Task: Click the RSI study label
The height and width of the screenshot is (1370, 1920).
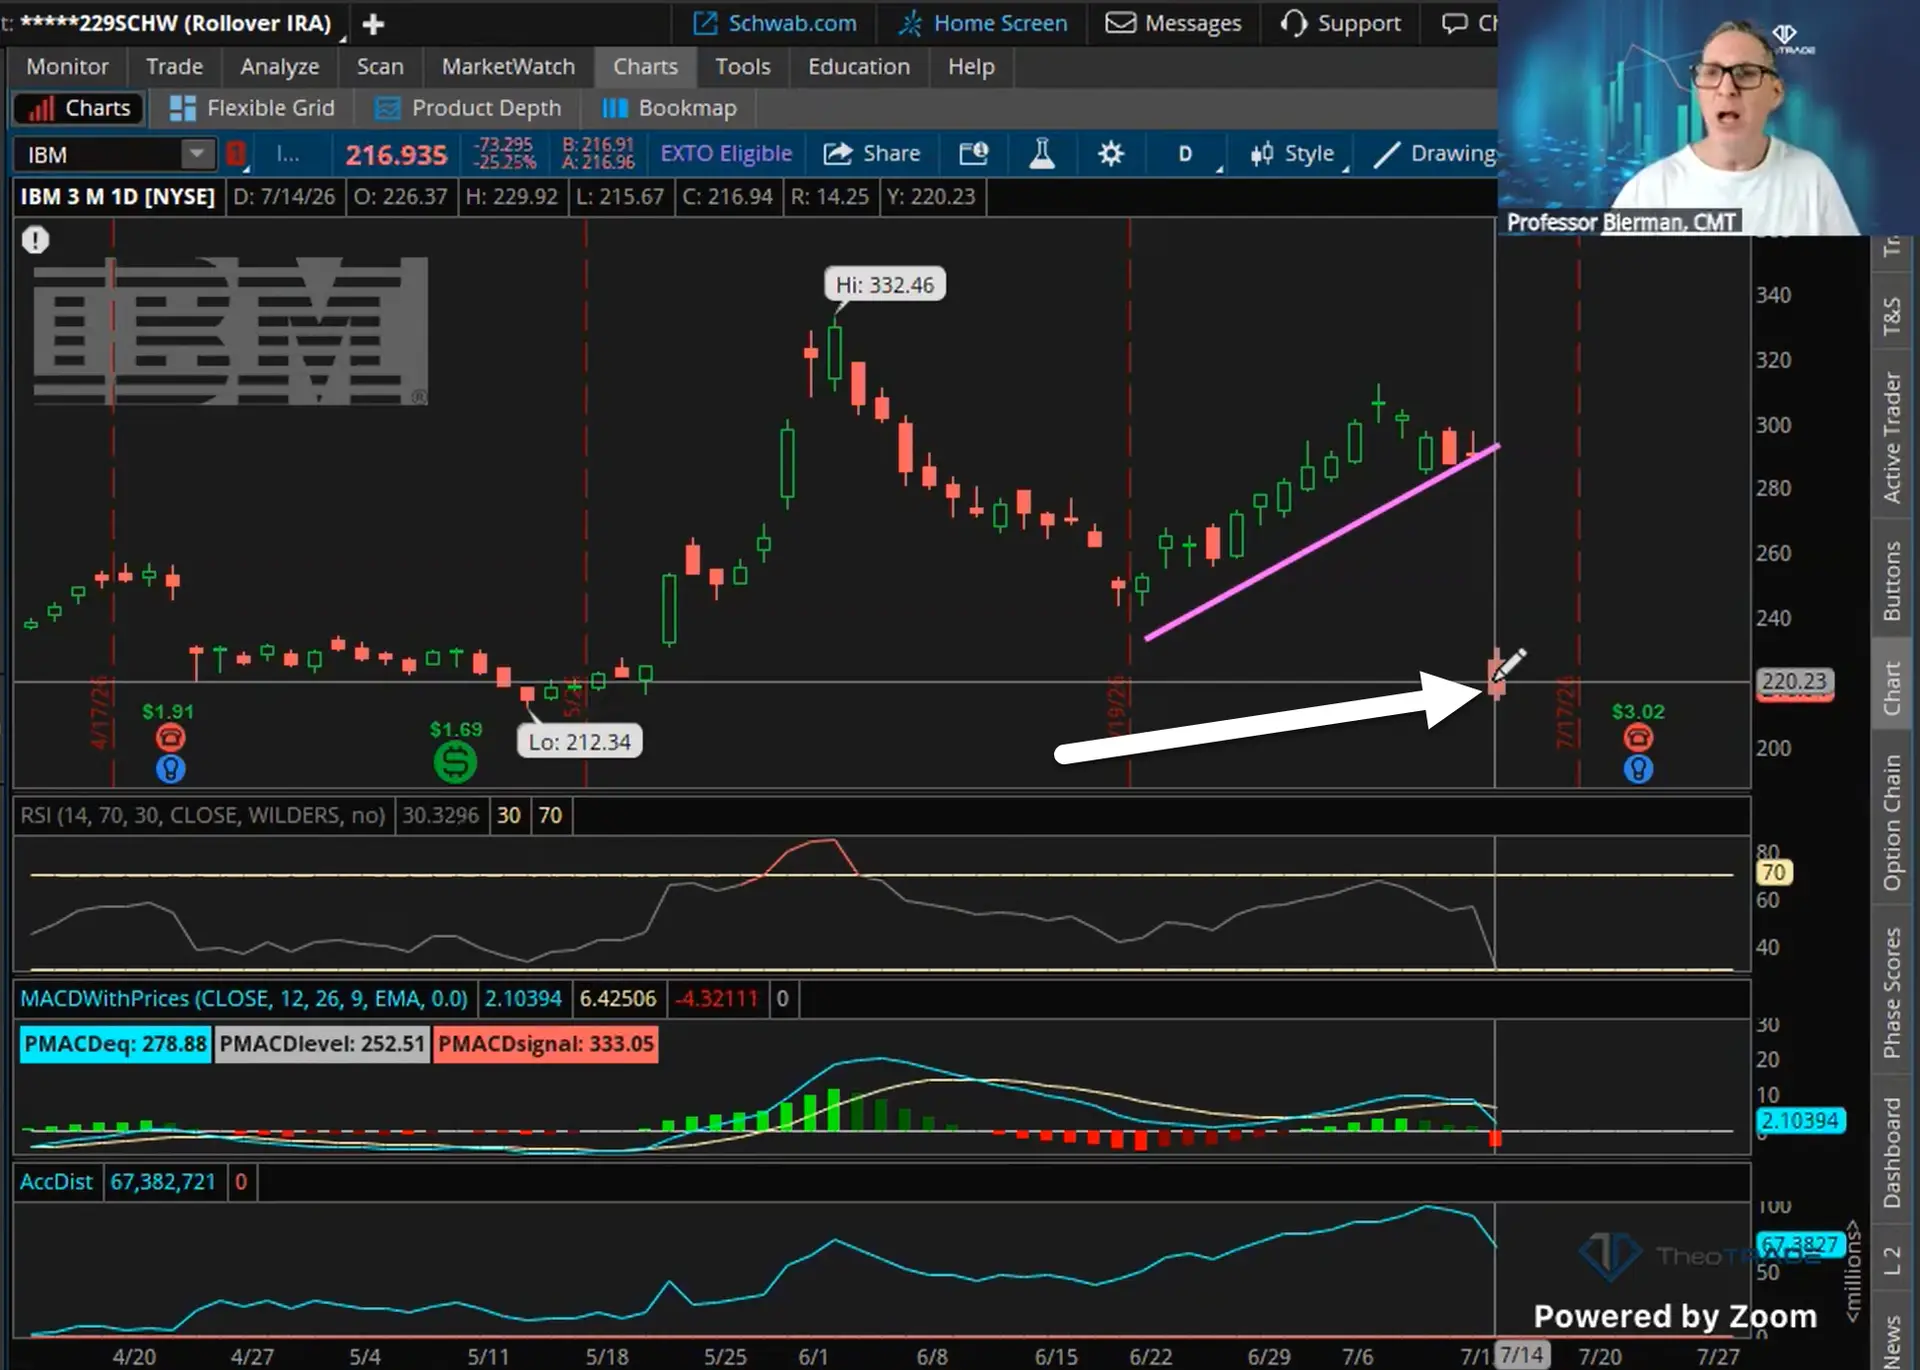Action: tap(202, 815)
